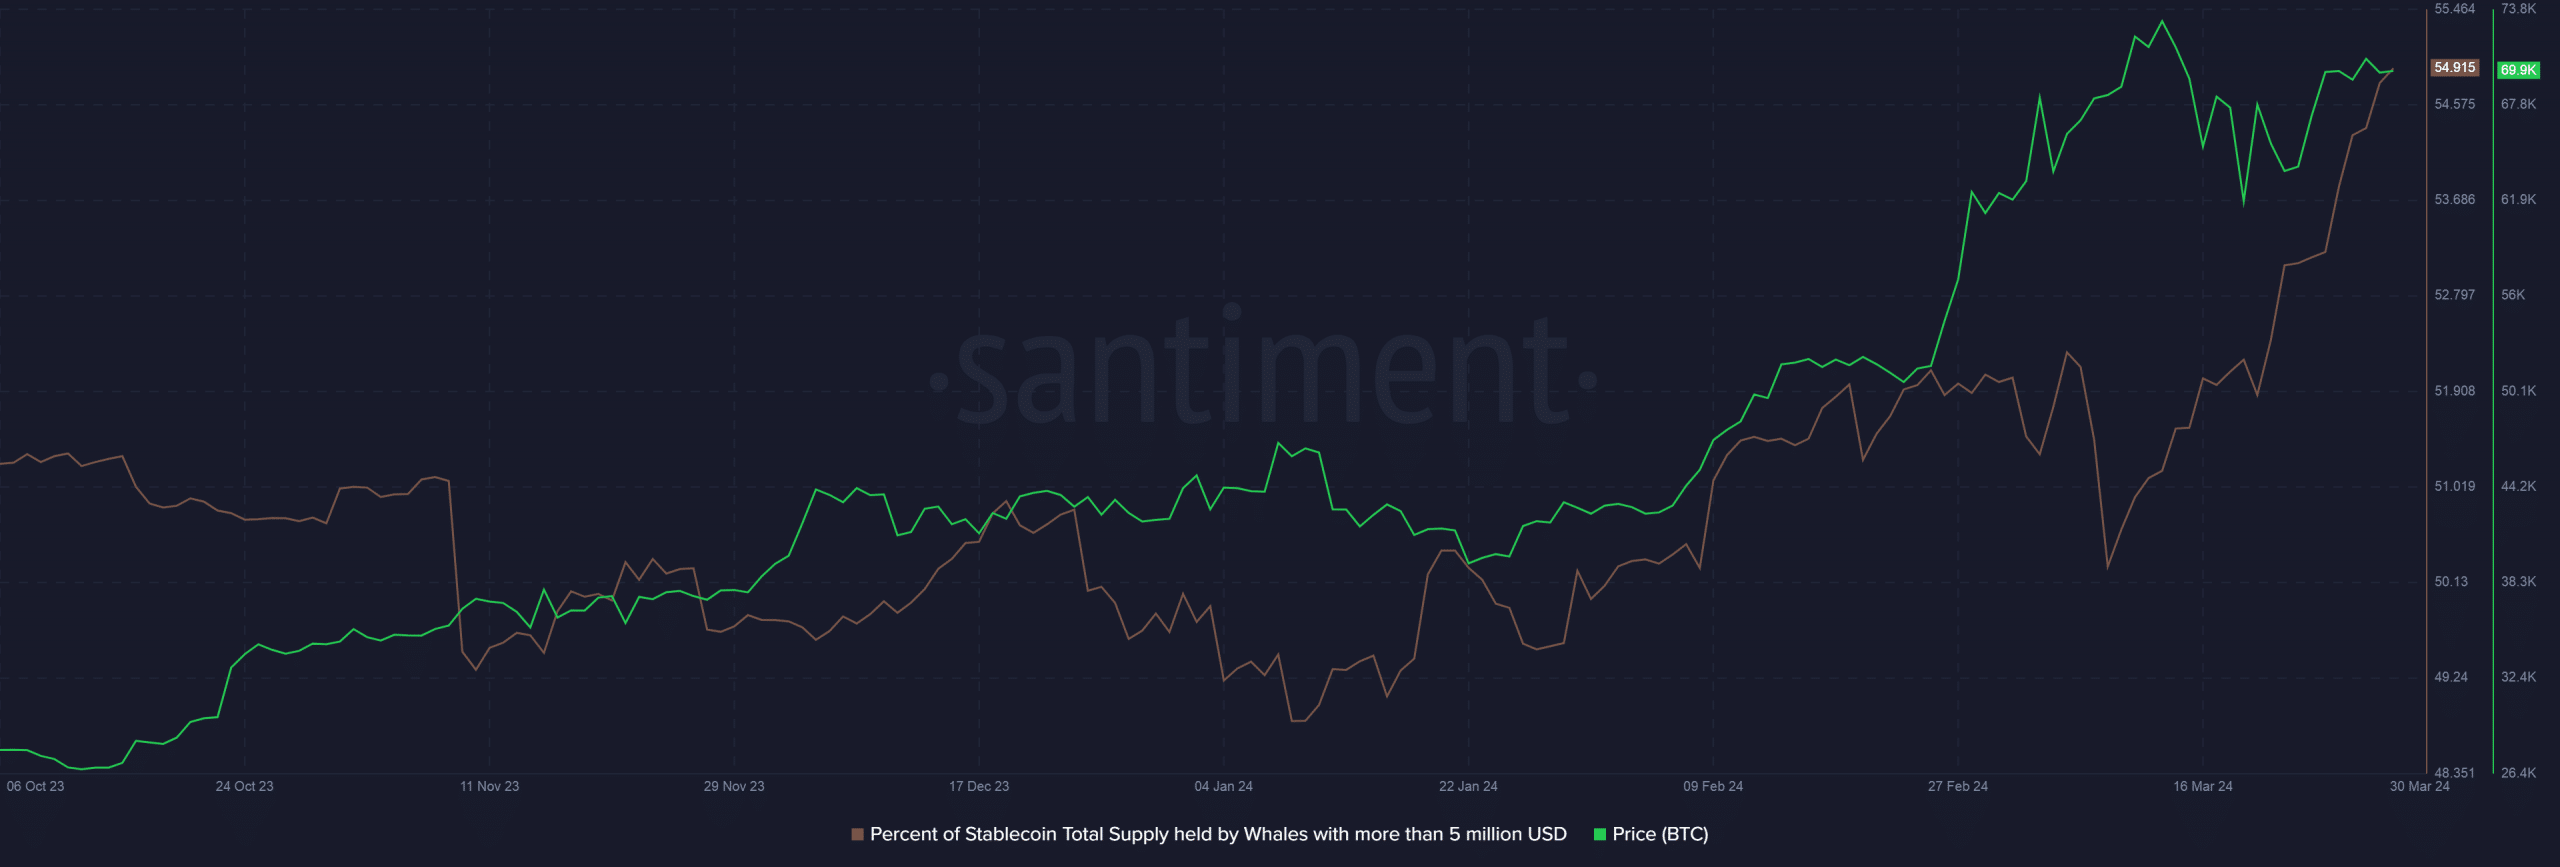Click the green 69.9K price badge
2560x867 pixels.
coord(2518,70)
